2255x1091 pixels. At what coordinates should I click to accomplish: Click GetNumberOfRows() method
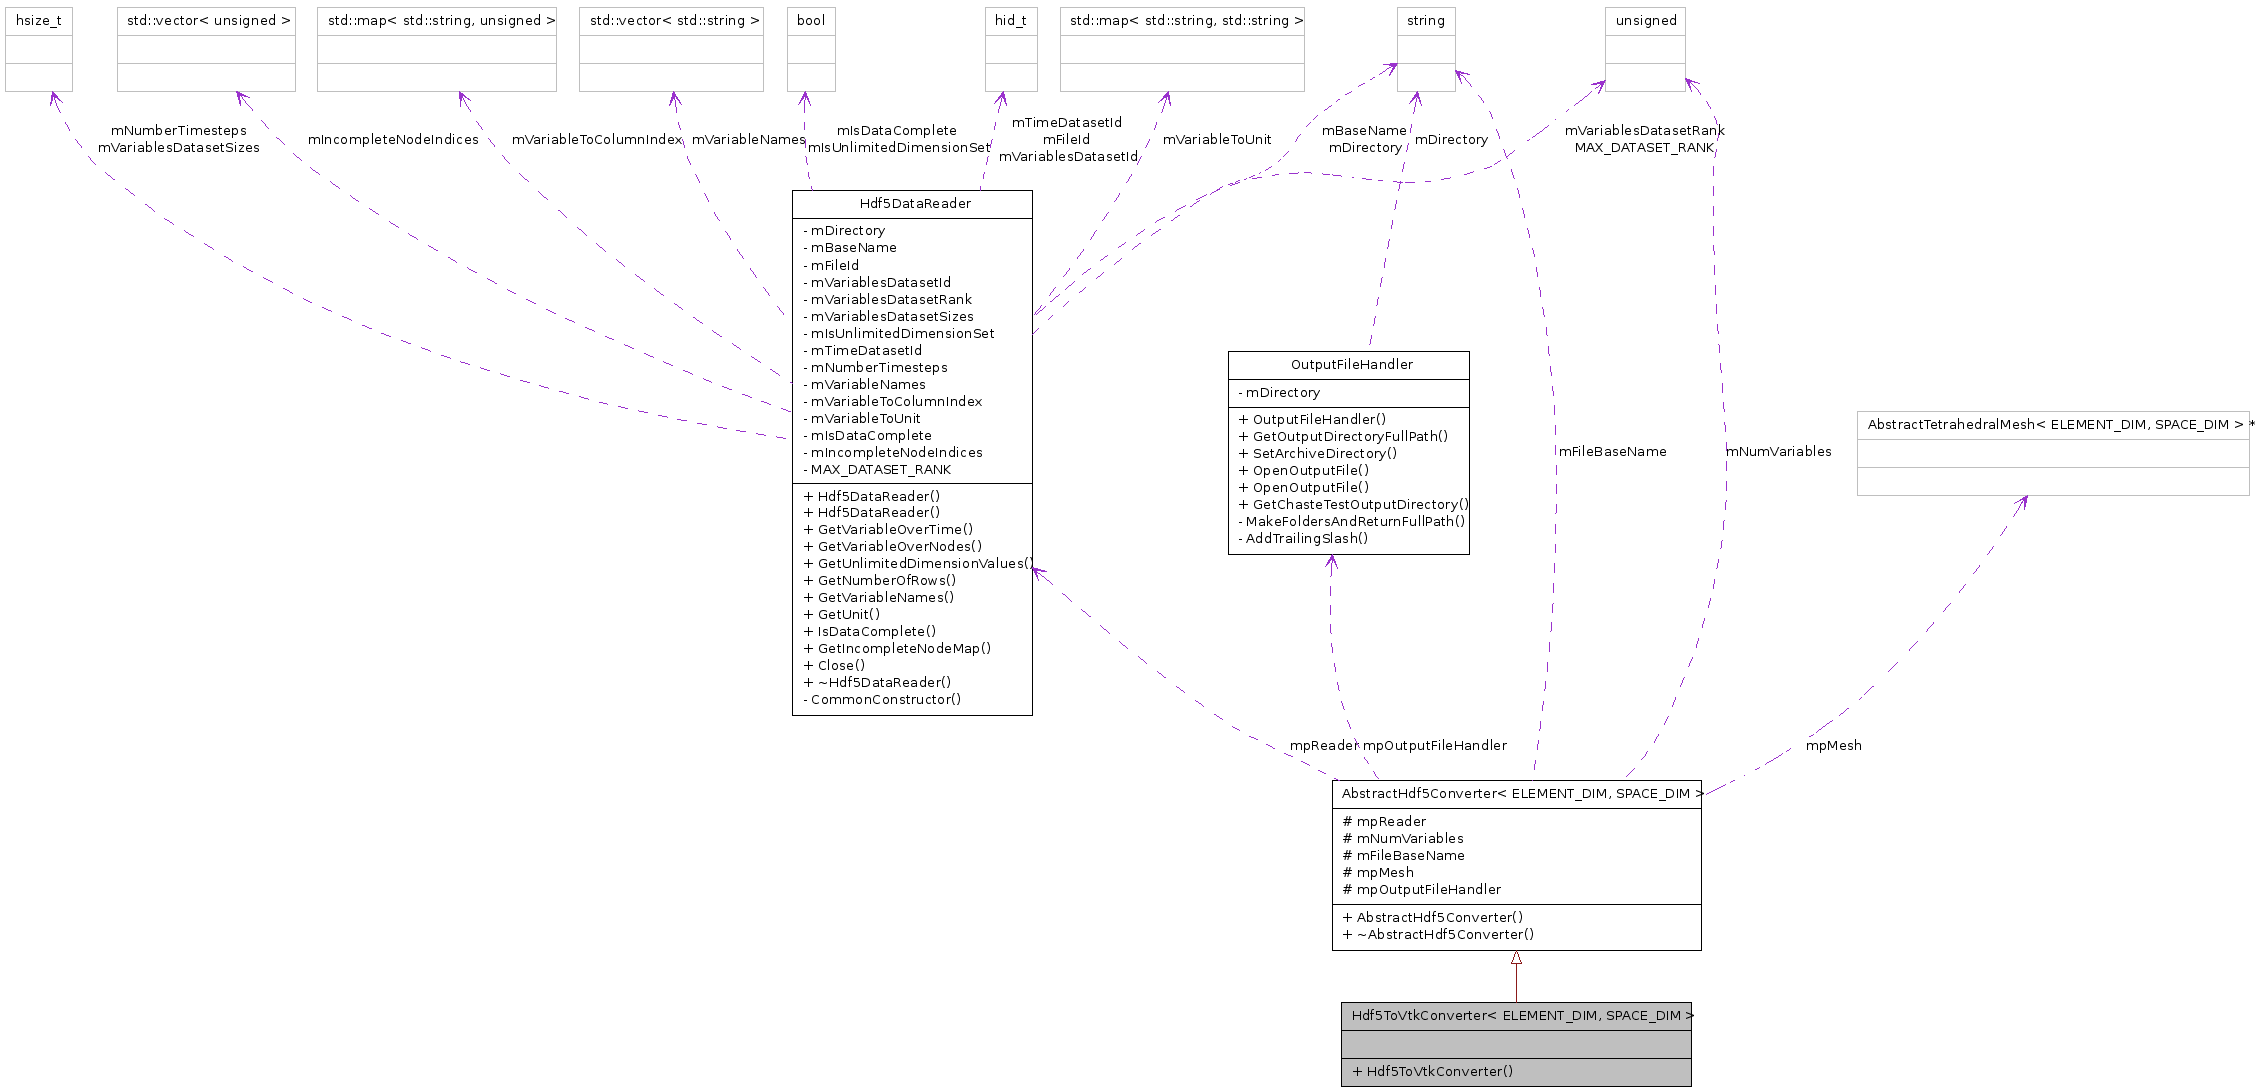[880, 581]
